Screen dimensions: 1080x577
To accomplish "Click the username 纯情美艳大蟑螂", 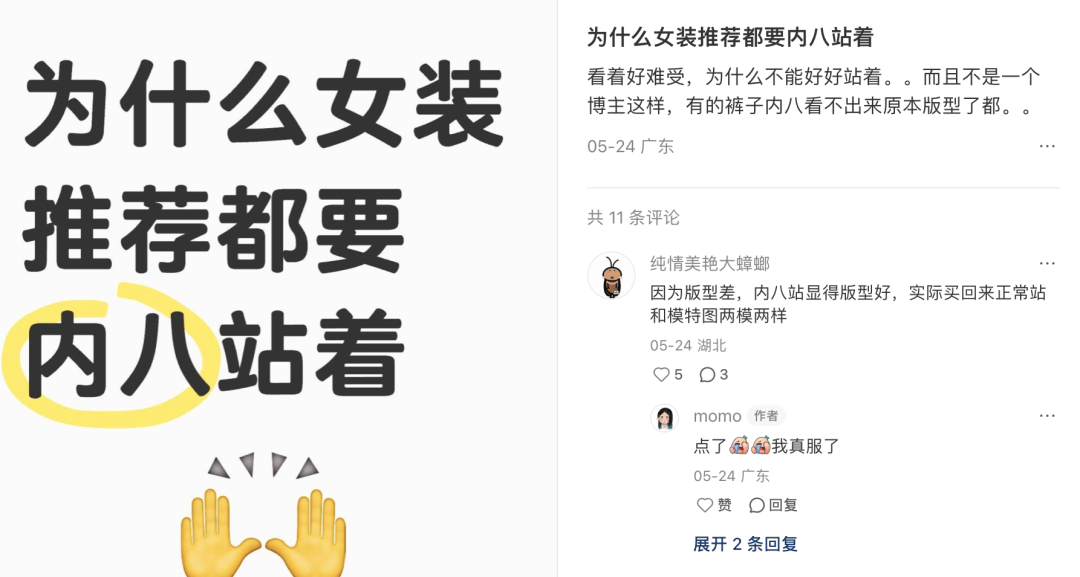I will click(709, 264).
